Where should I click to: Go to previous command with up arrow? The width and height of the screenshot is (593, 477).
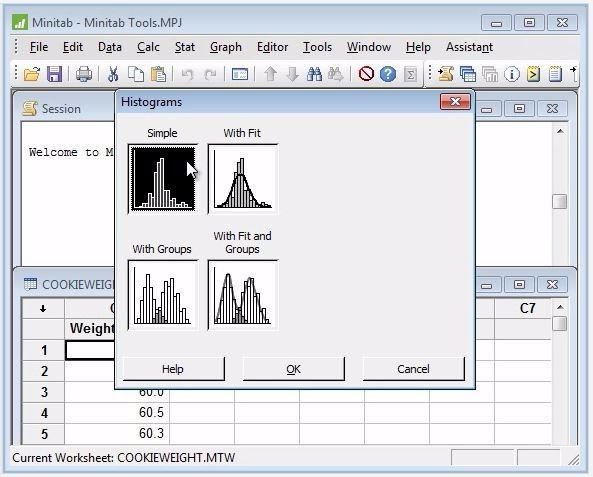pos(270,74)
